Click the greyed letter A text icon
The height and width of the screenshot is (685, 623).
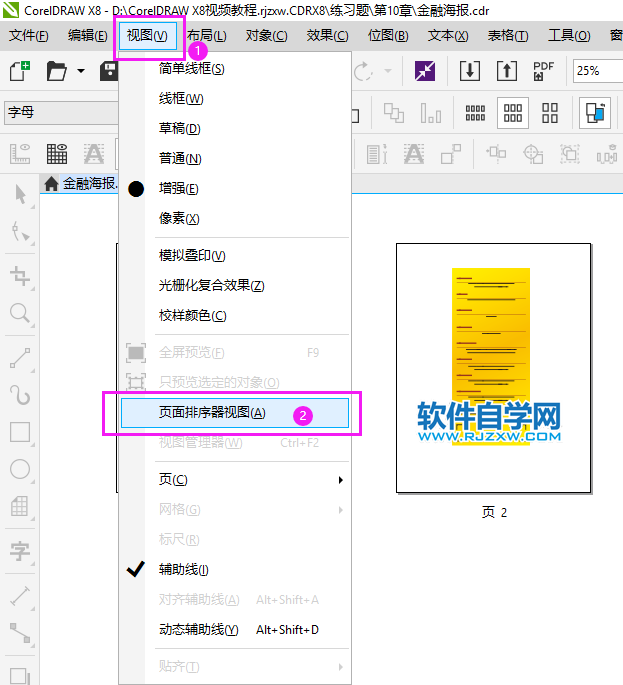tap(94, 154)
